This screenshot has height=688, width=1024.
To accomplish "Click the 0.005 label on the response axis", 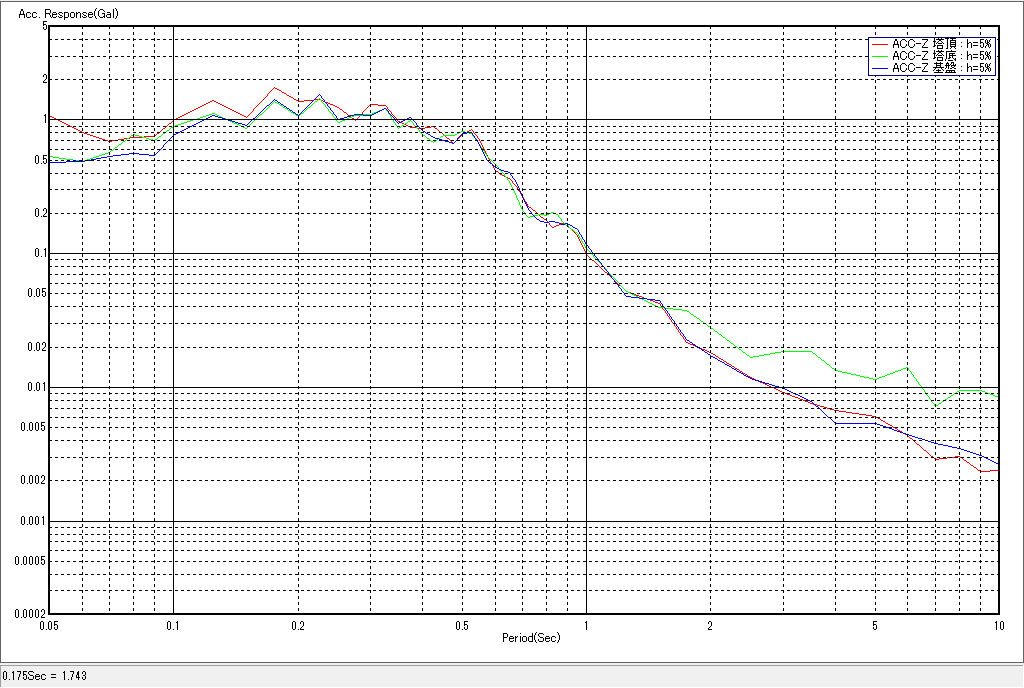I will [32, 427].
